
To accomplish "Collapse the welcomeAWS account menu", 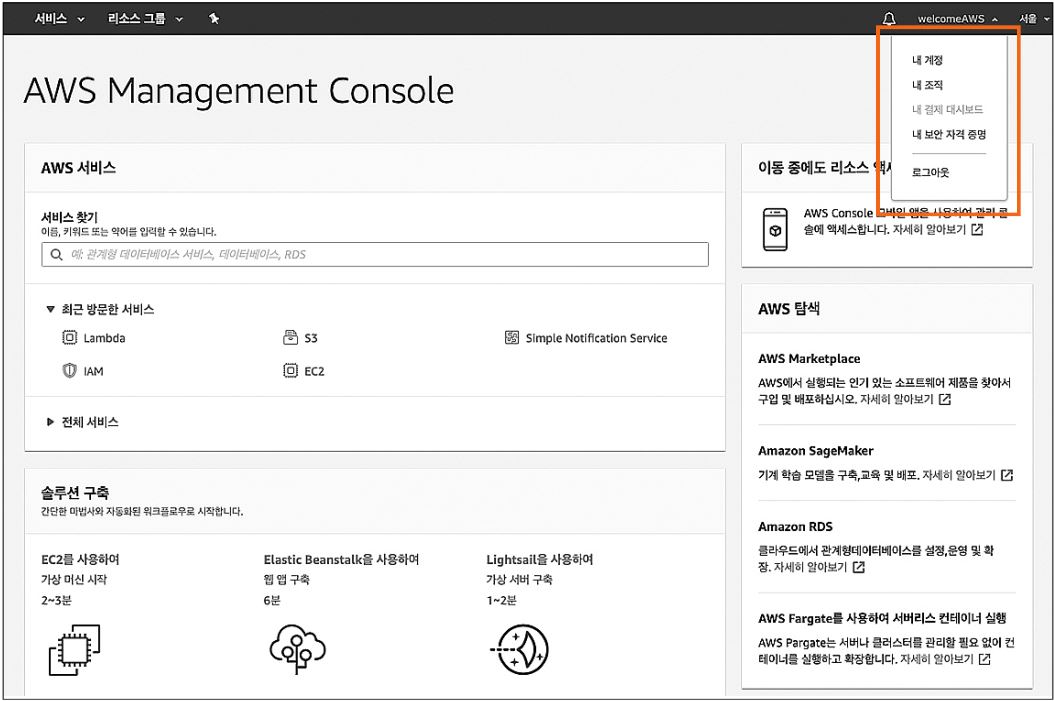I will click(x=957, y=19).
